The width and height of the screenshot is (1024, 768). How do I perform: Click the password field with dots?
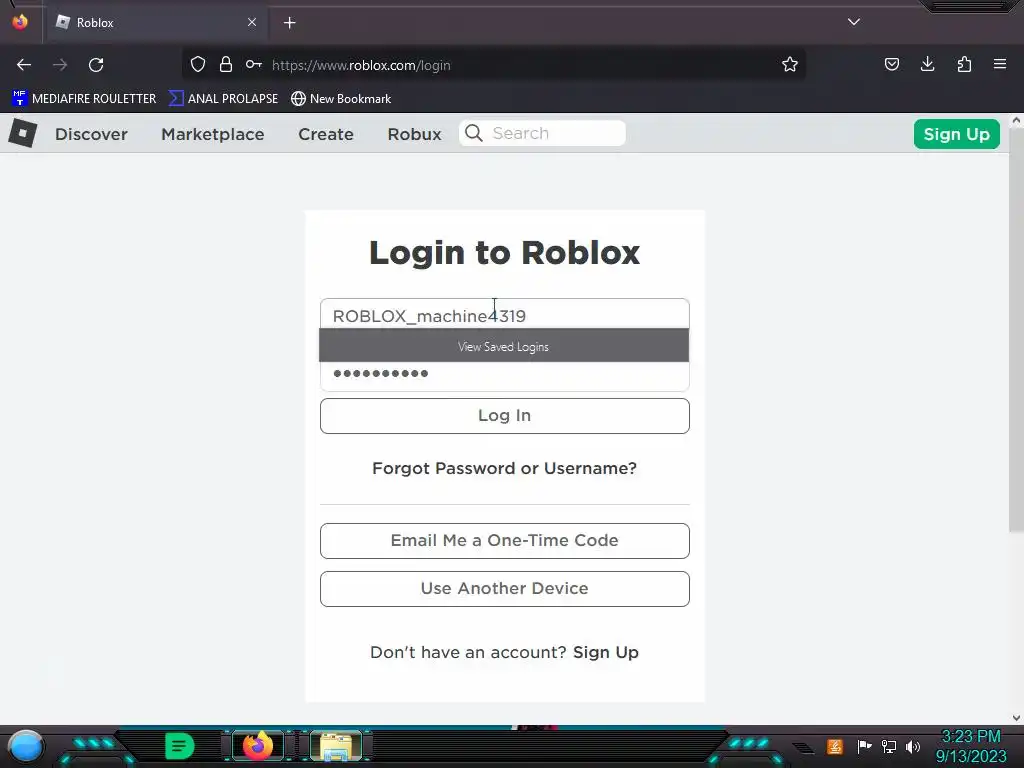(505, 376)
